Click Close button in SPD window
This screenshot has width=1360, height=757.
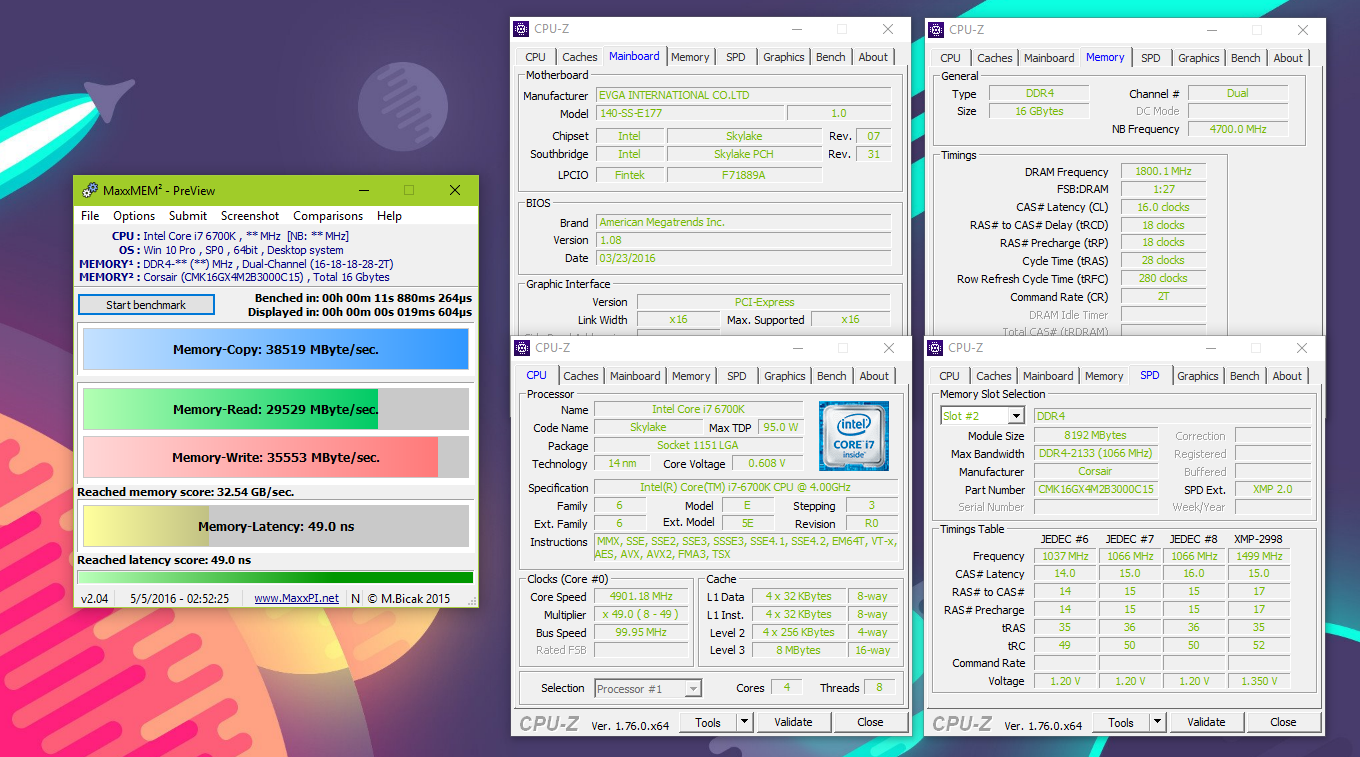(x=1283, y=722)
